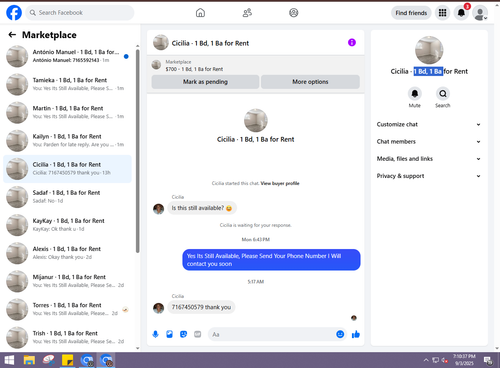This screenshot has width=500, height=368.
Task: Attach a file with photo icon
Action: 169,334
